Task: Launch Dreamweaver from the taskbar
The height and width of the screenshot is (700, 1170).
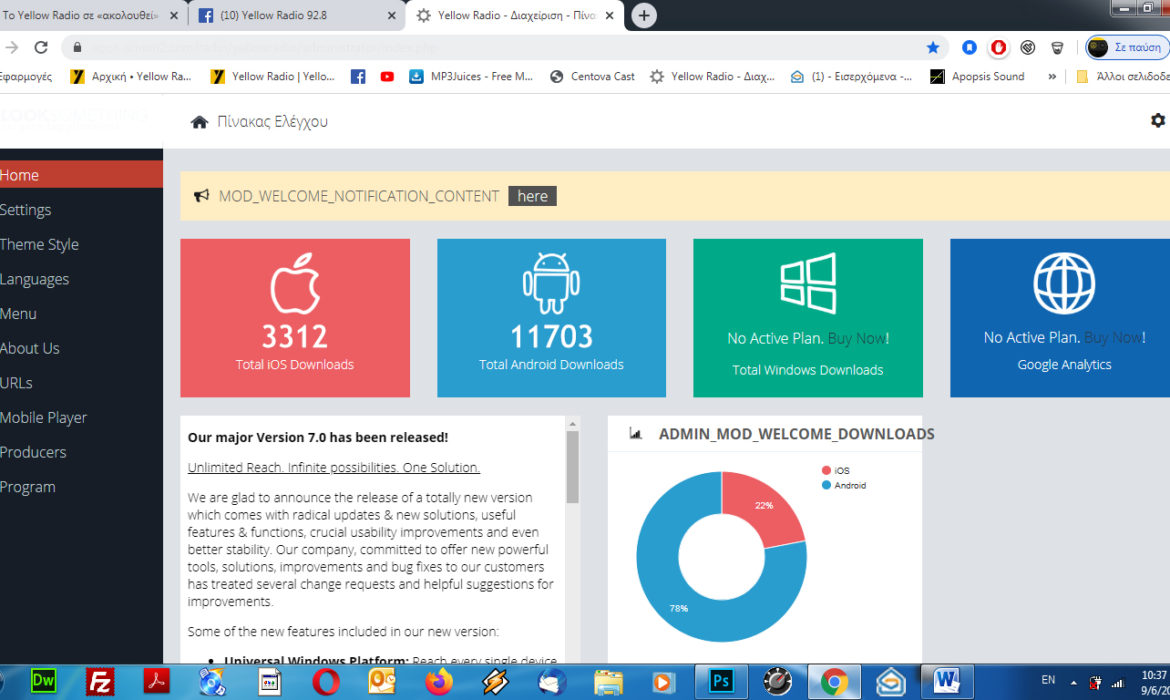Action: click(43, 681)
